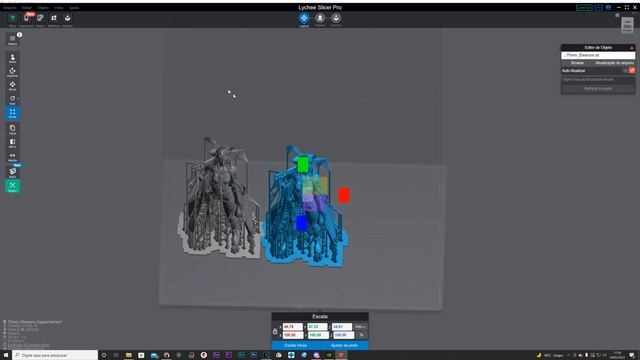Select the Scale tool in left sidebar
The image size is (640, 360).
[x=13, y=113]
